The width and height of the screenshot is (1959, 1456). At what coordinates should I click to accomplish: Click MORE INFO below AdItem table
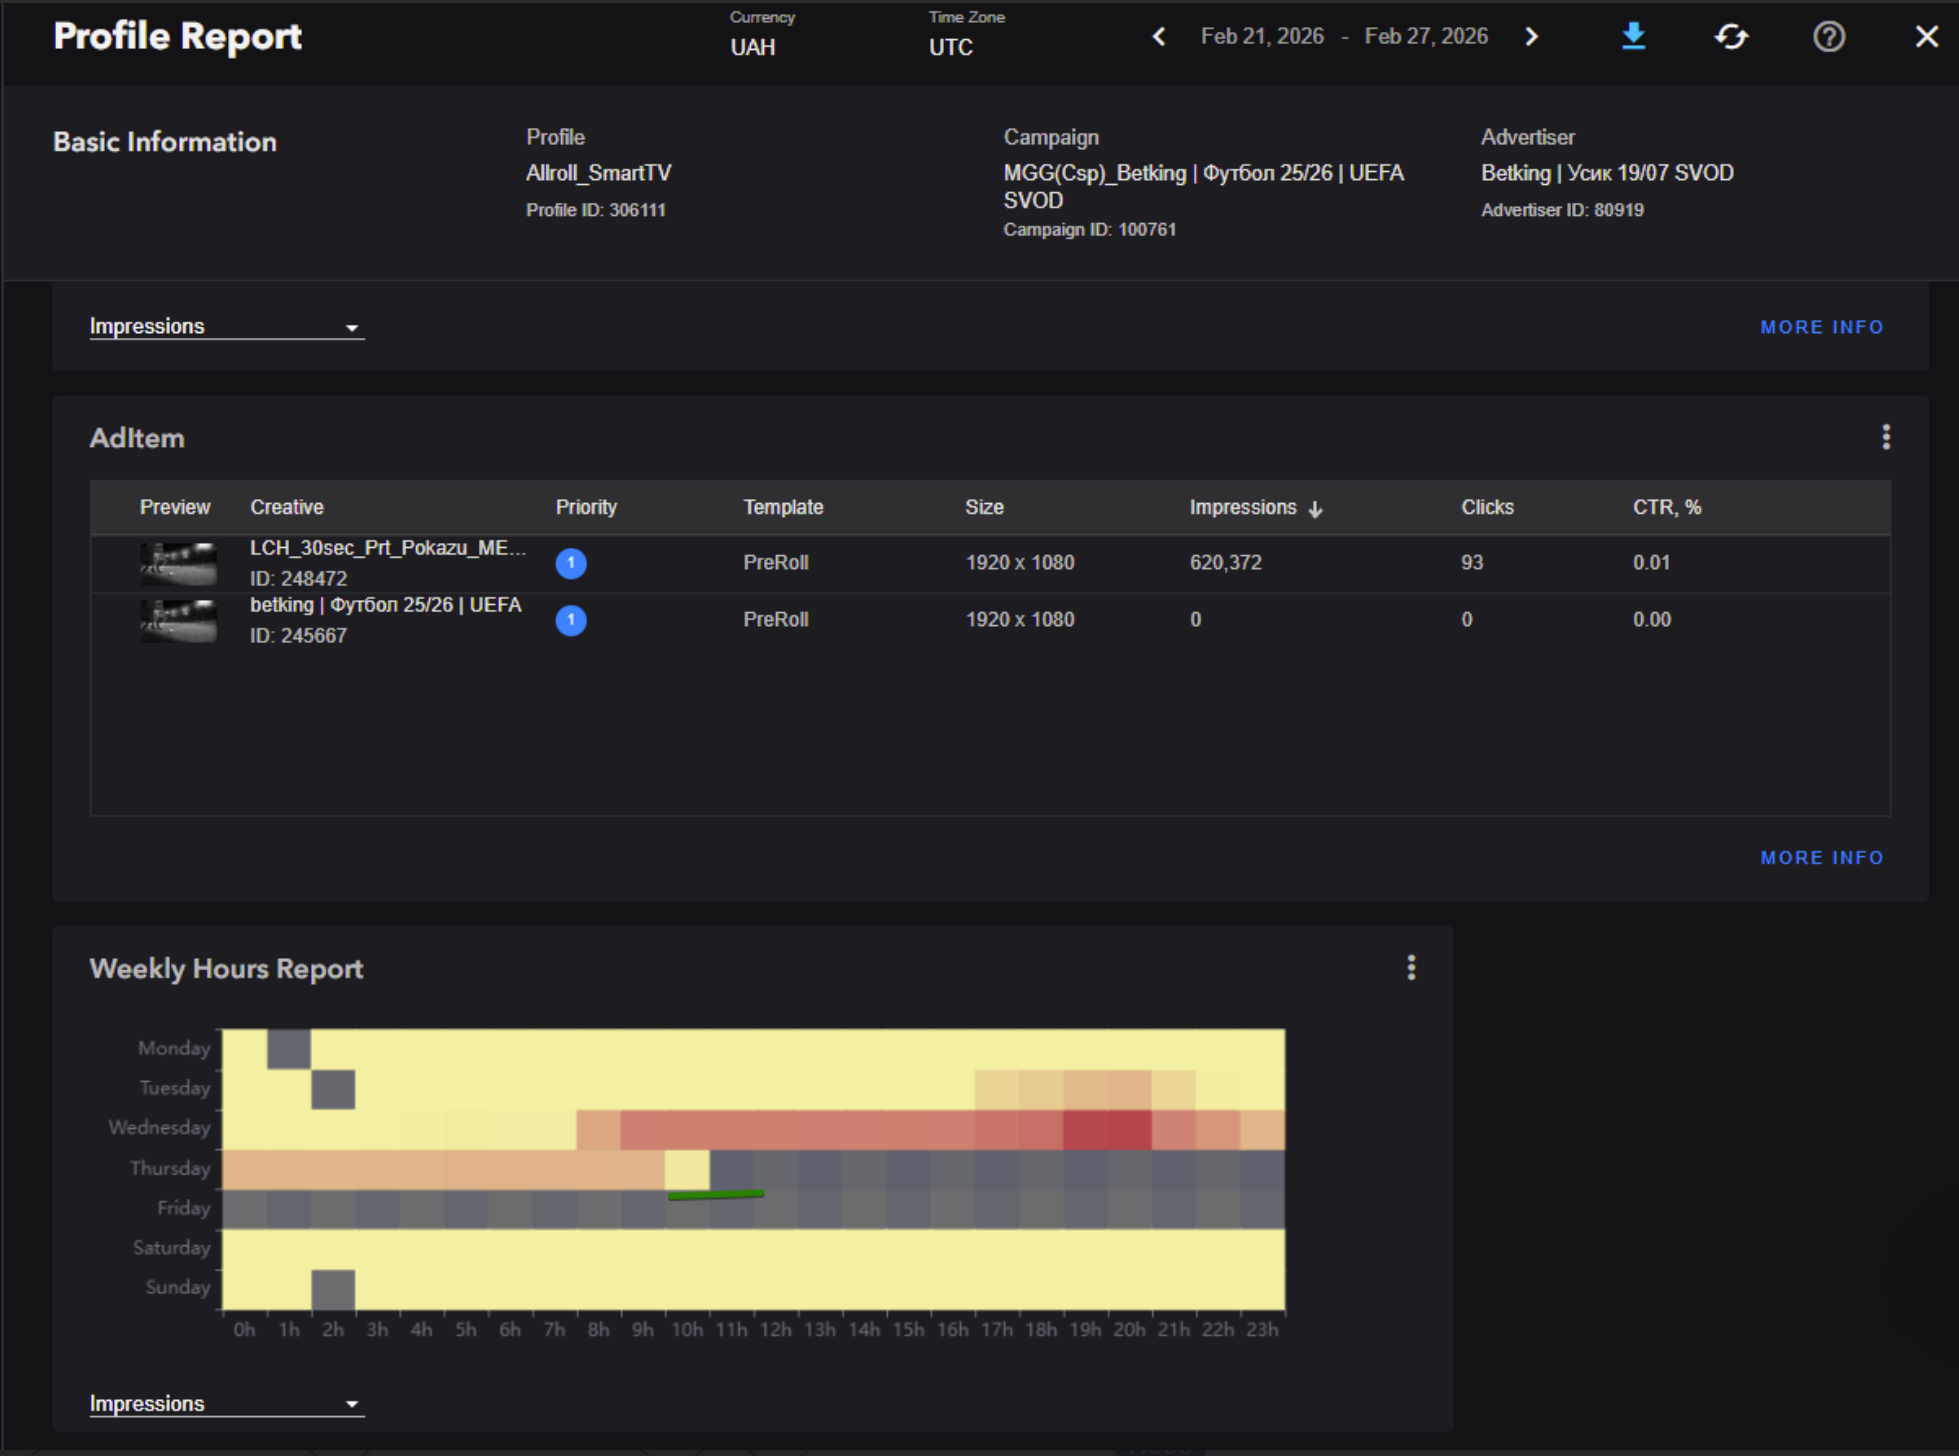1821,858
